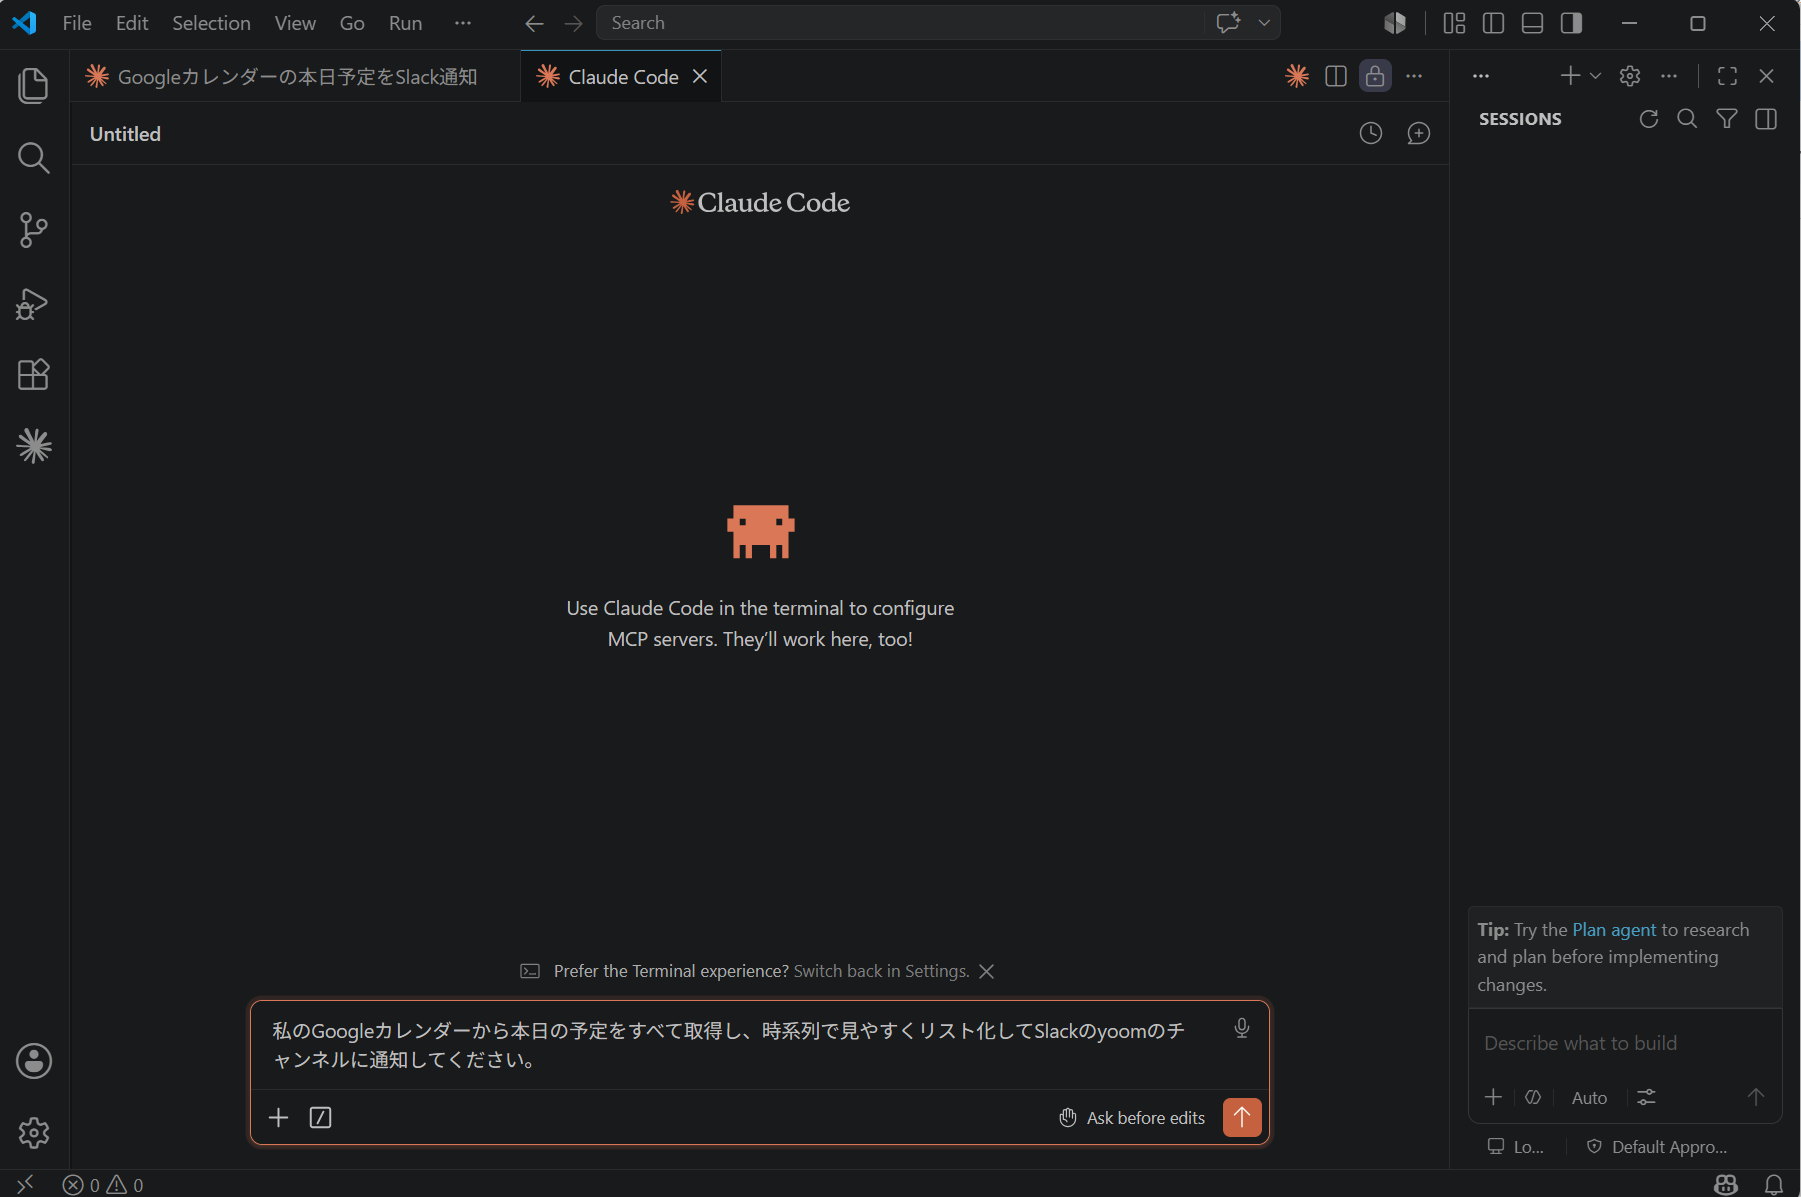This screenshot has height=1197, width=1801.
Task: Open chat settings gear in side panel
Action: point(1630,76)
